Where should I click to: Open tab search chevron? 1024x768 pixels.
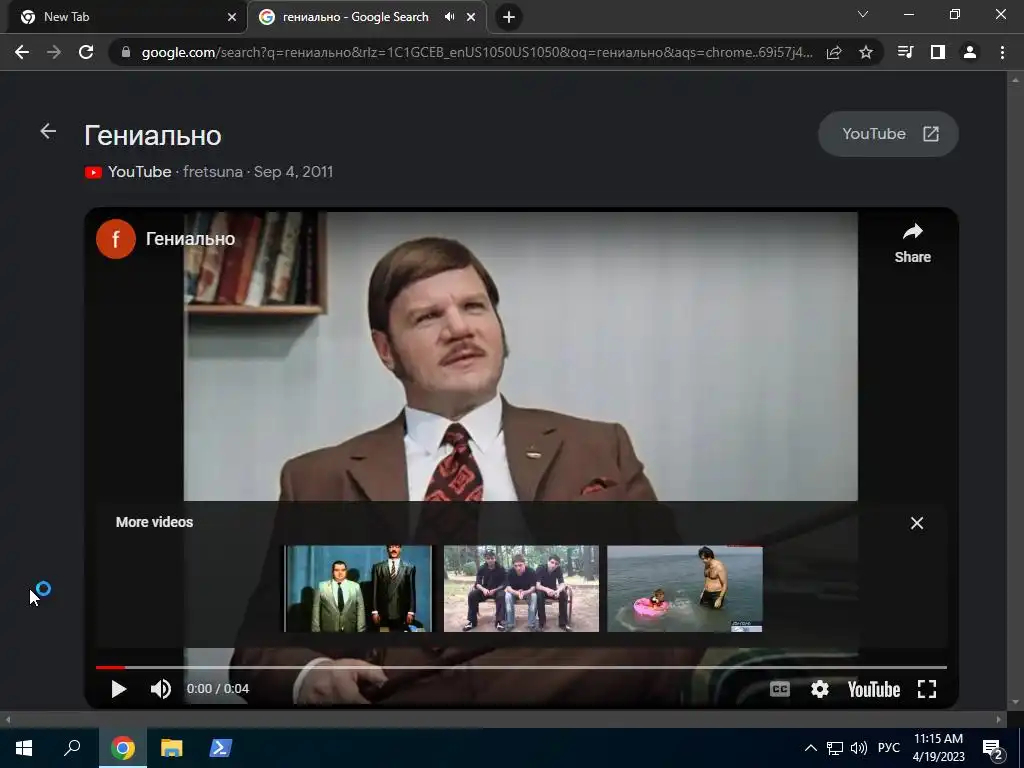click(863, 14)
